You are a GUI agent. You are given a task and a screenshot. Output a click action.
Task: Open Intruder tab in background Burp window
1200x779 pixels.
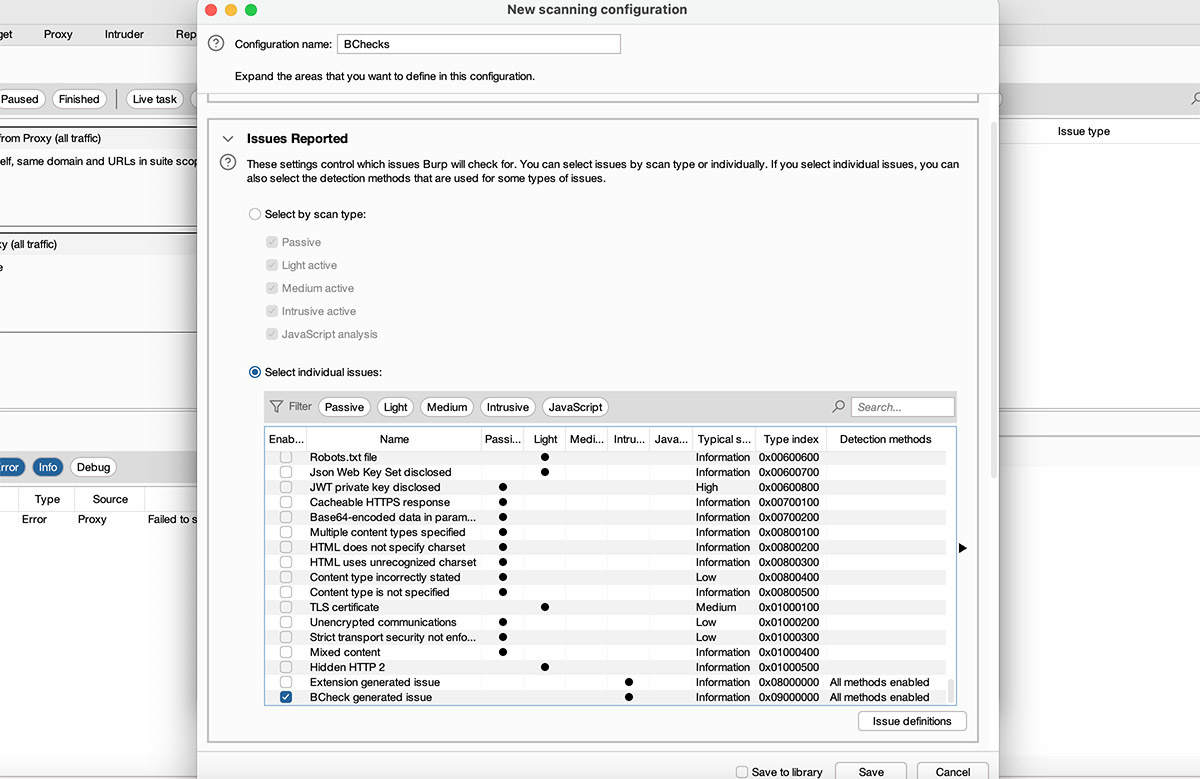coord(124,34)
